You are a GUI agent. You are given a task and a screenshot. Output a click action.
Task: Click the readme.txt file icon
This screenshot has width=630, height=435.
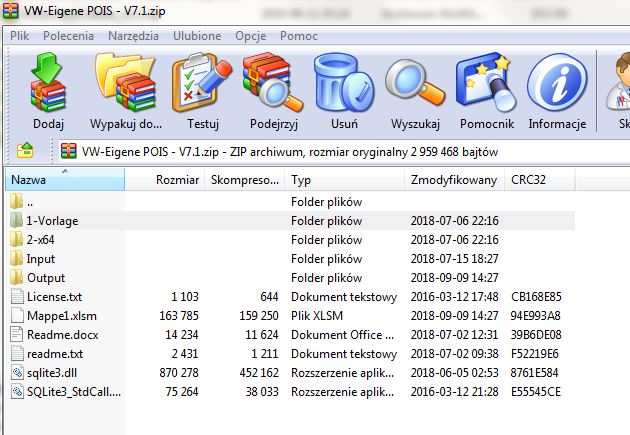(17, 353)
